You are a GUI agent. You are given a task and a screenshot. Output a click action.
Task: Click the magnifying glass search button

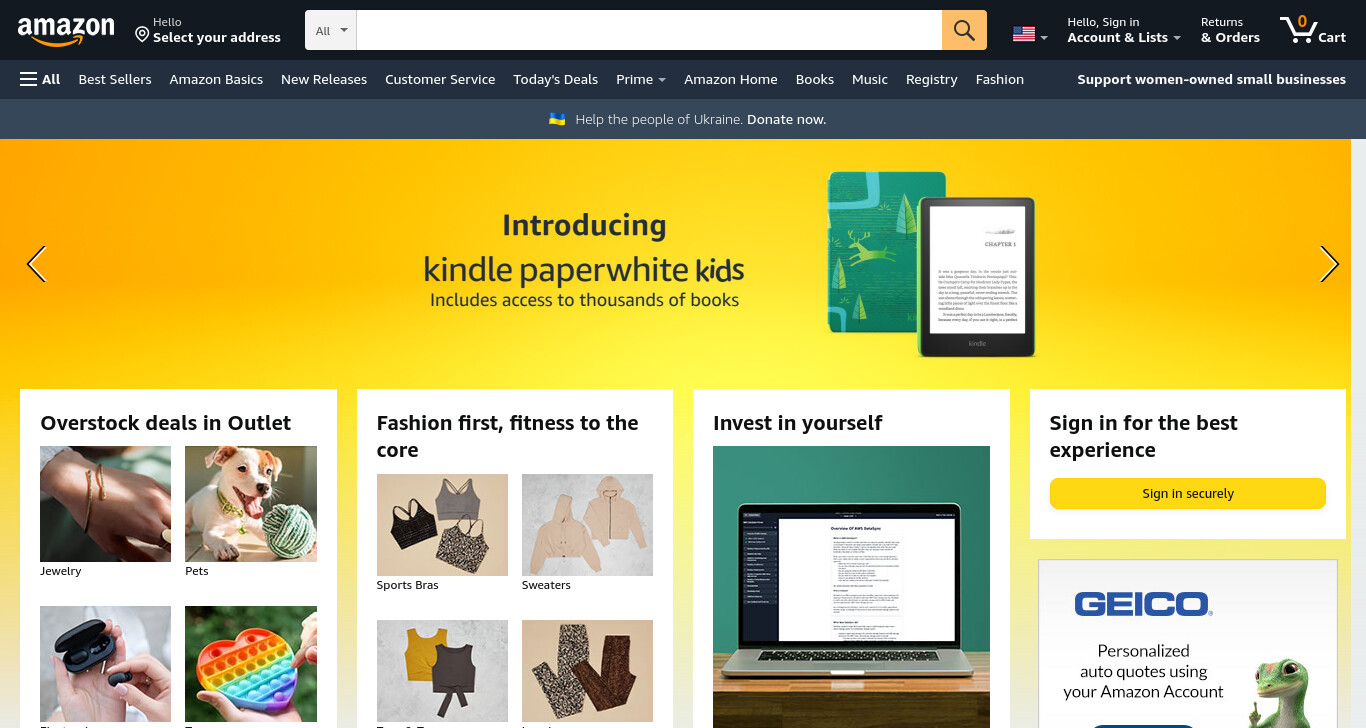[964, 30]
